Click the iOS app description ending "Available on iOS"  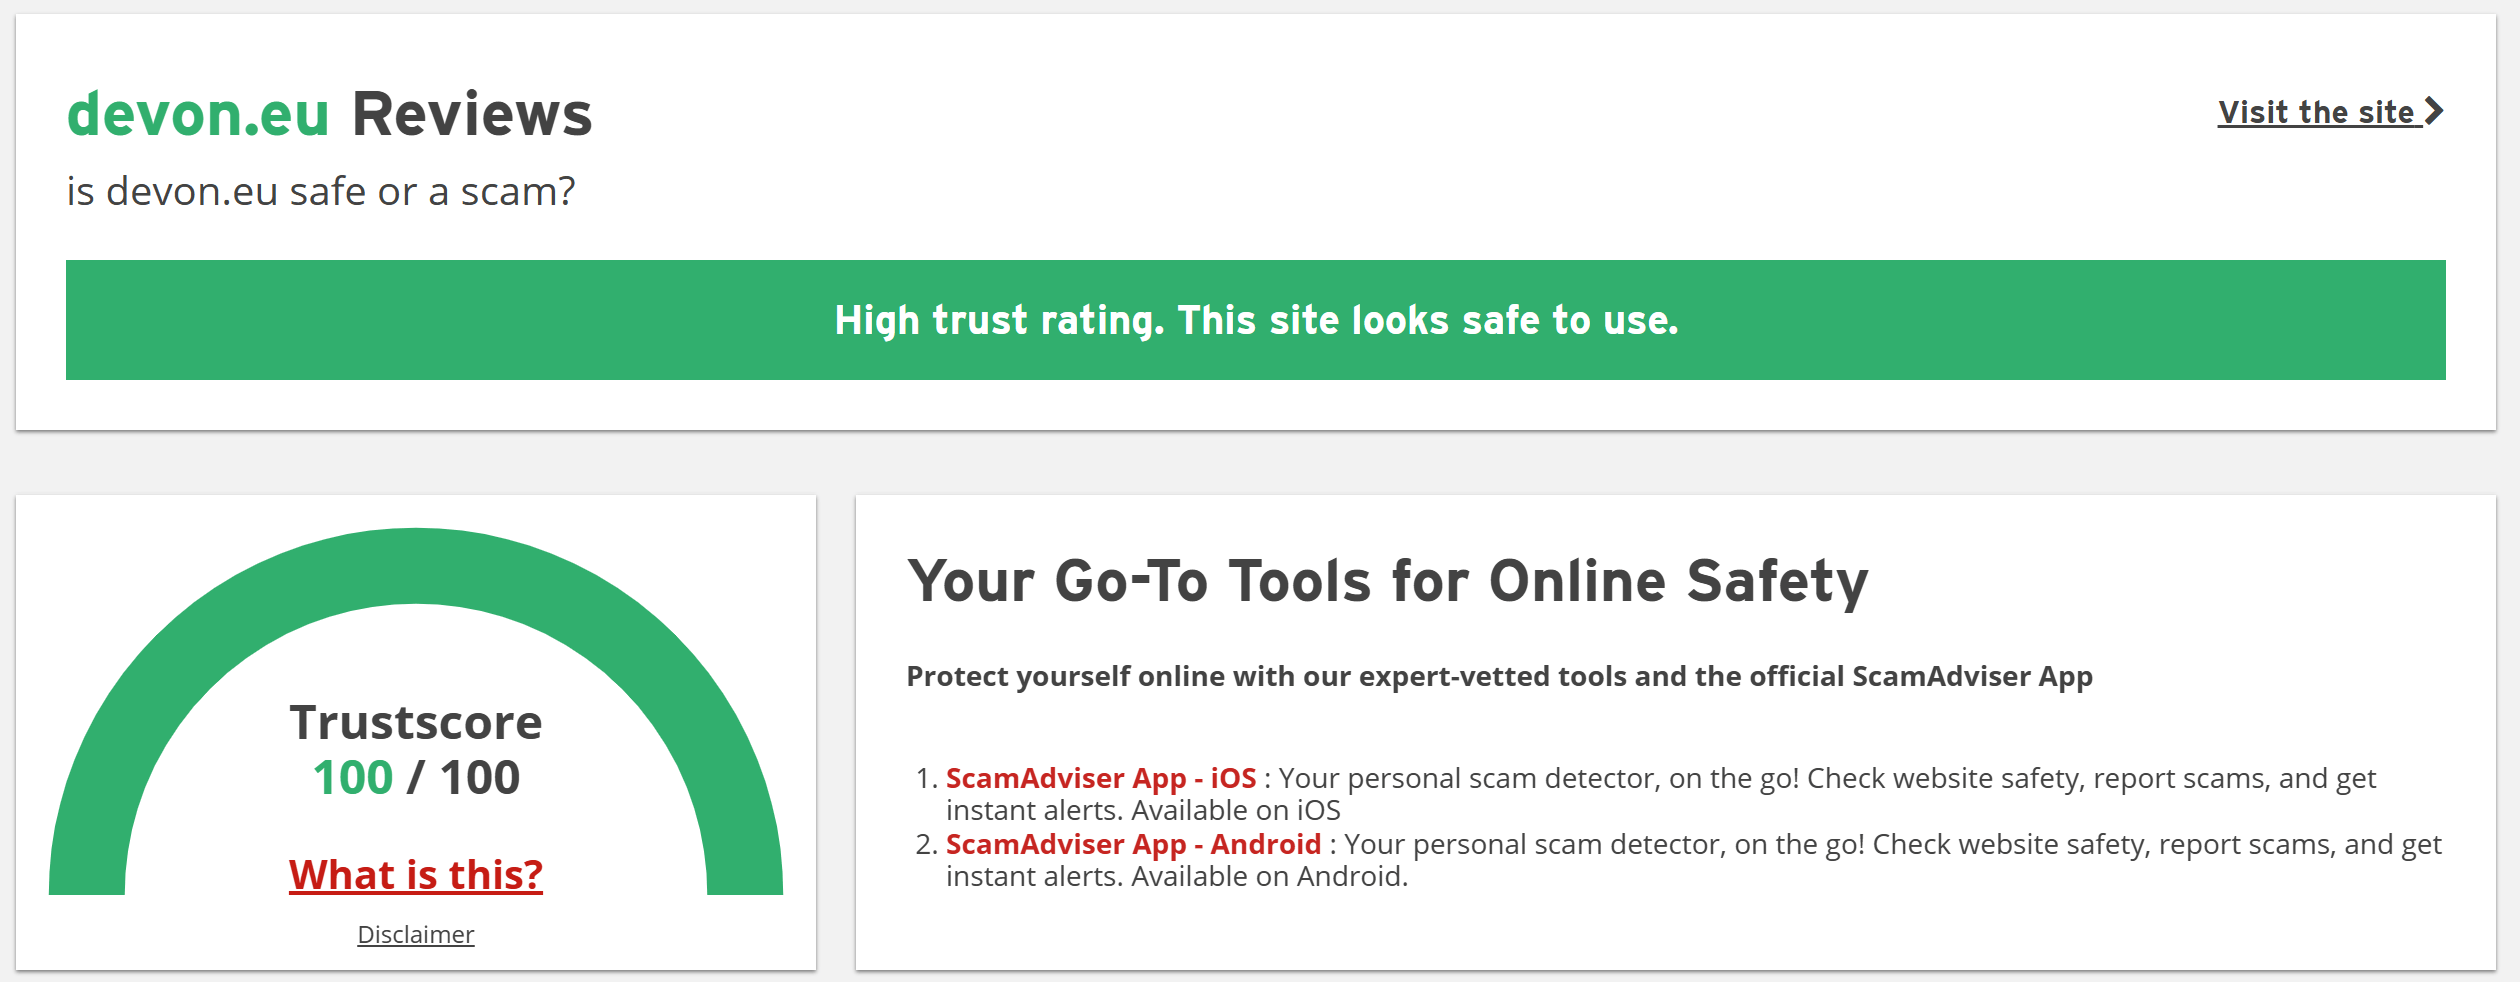click(x=1142, y=810)
